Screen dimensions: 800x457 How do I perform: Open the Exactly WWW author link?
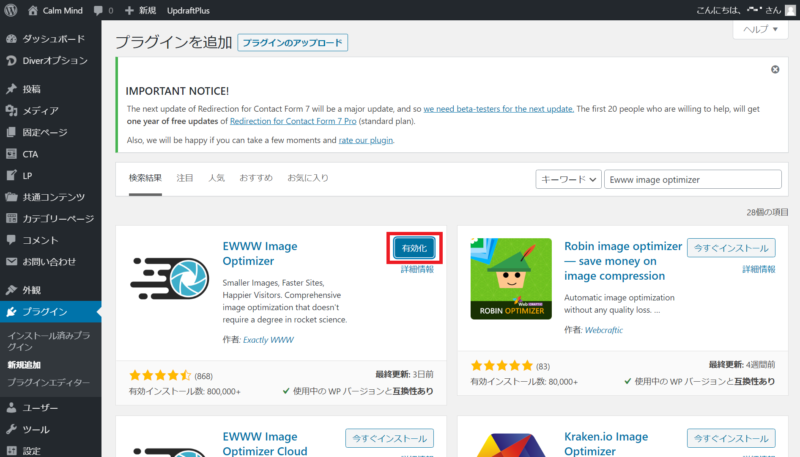point(268,340)
